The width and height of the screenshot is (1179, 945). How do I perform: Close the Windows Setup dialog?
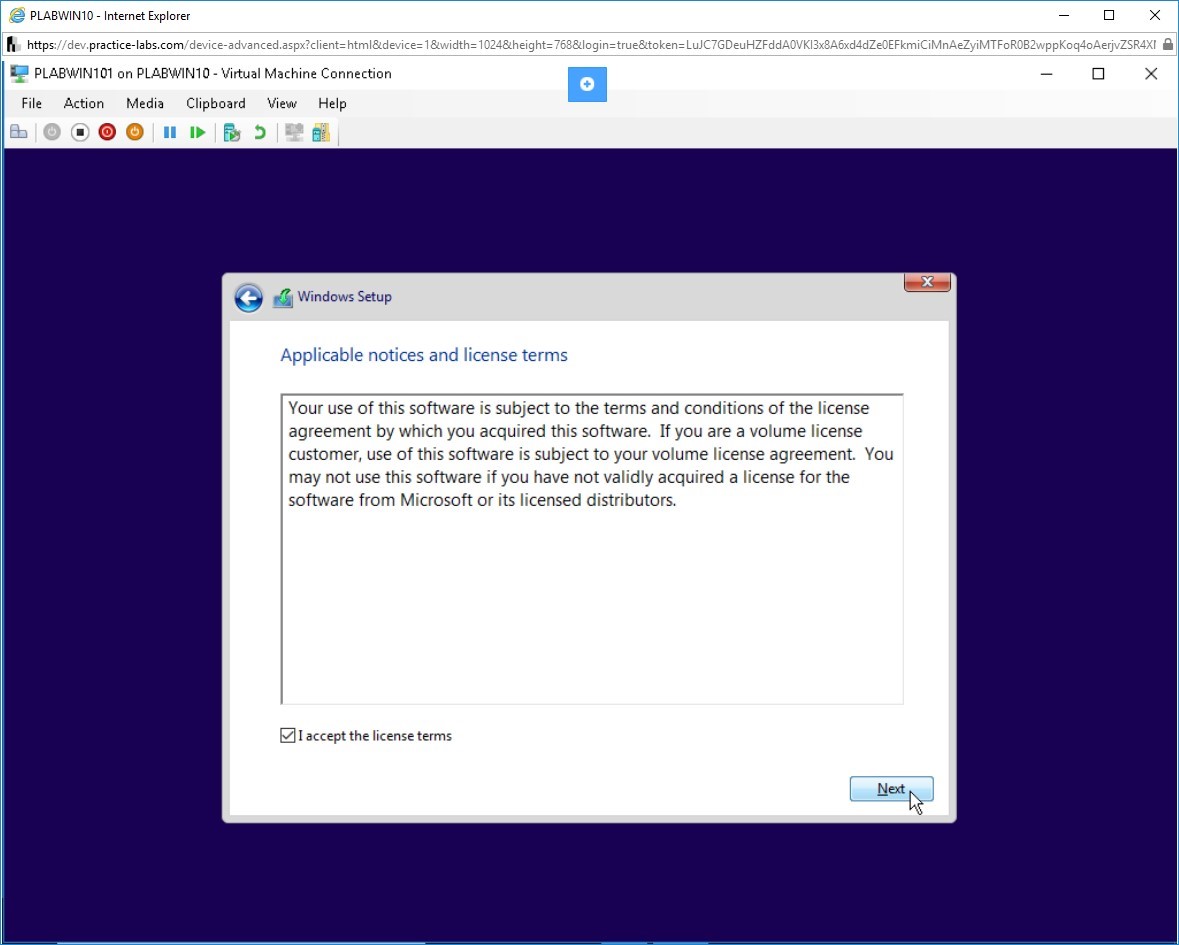[x=927, y=282]
